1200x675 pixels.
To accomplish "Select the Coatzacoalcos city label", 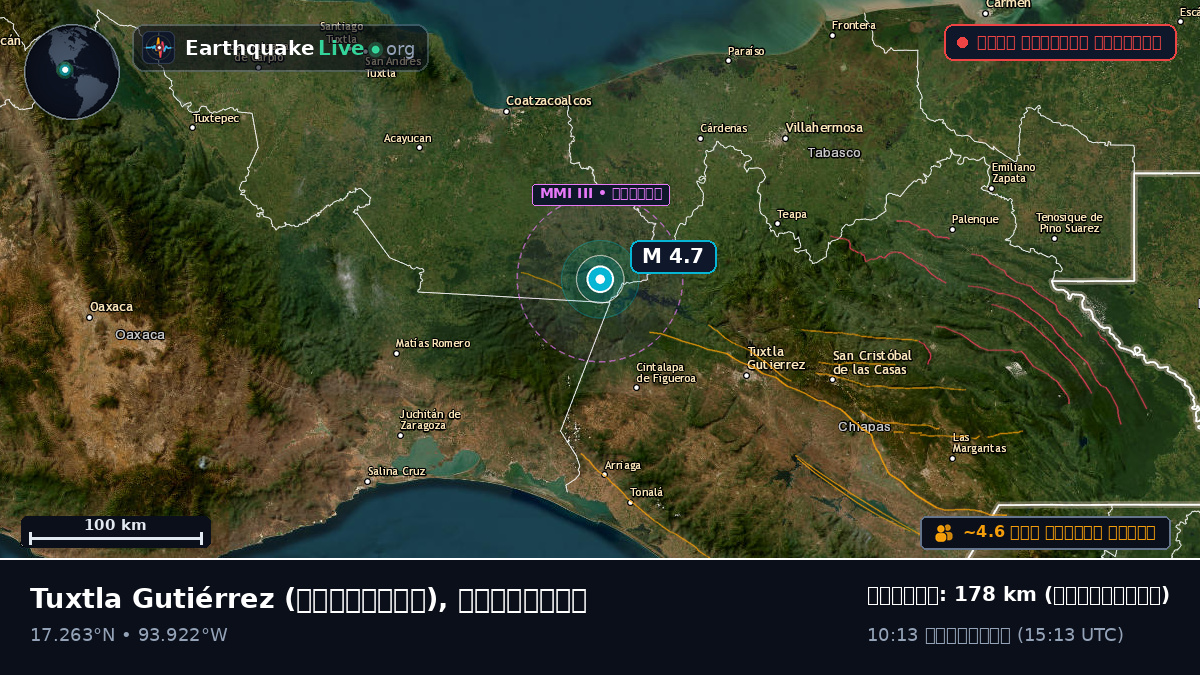I will [549, 101].
